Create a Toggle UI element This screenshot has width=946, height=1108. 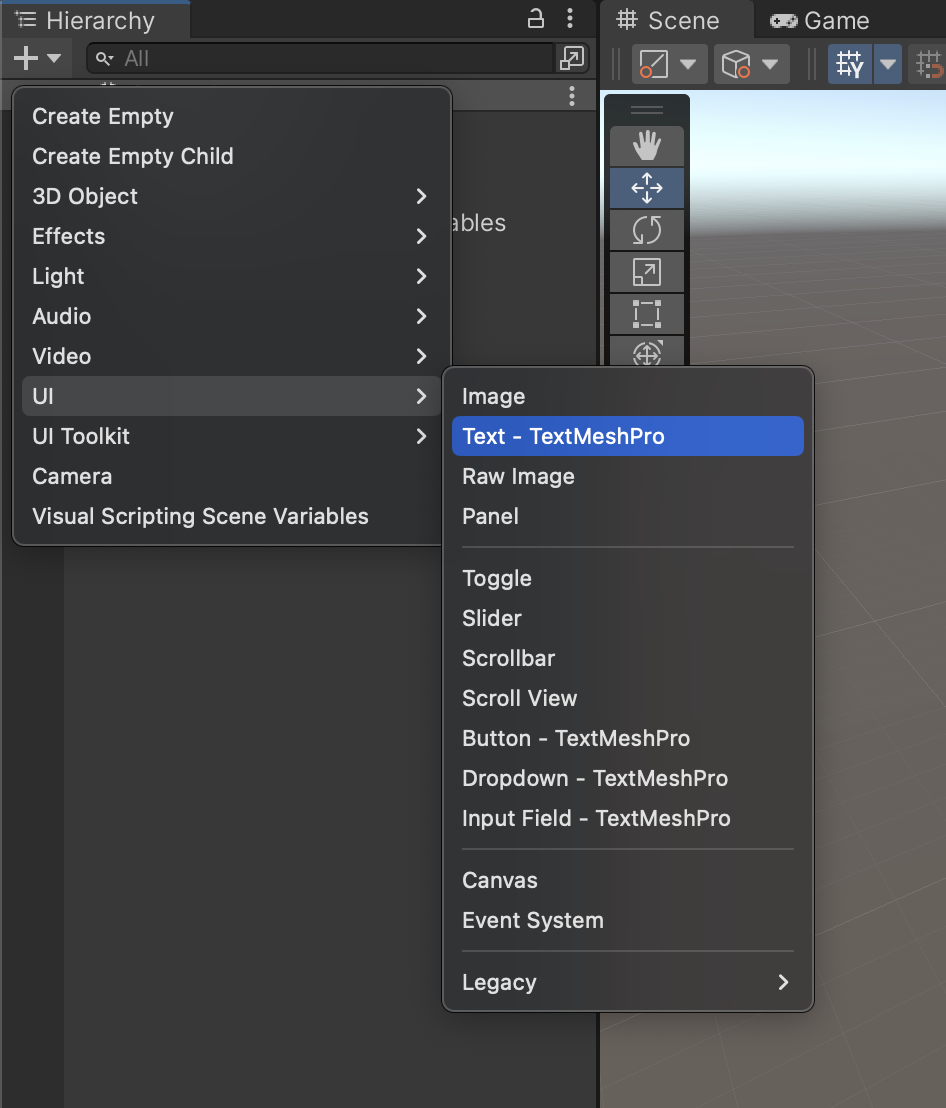tap(628, 578)
